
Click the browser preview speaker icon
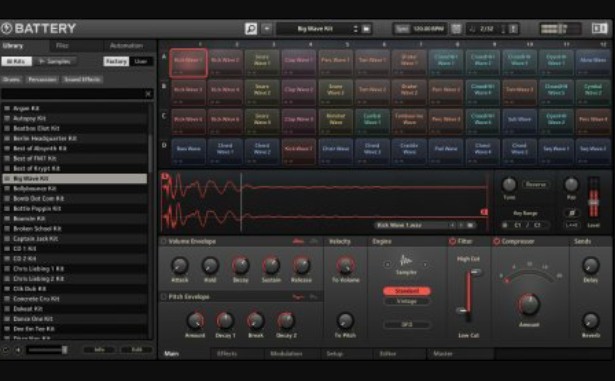(x=18, y=350)
